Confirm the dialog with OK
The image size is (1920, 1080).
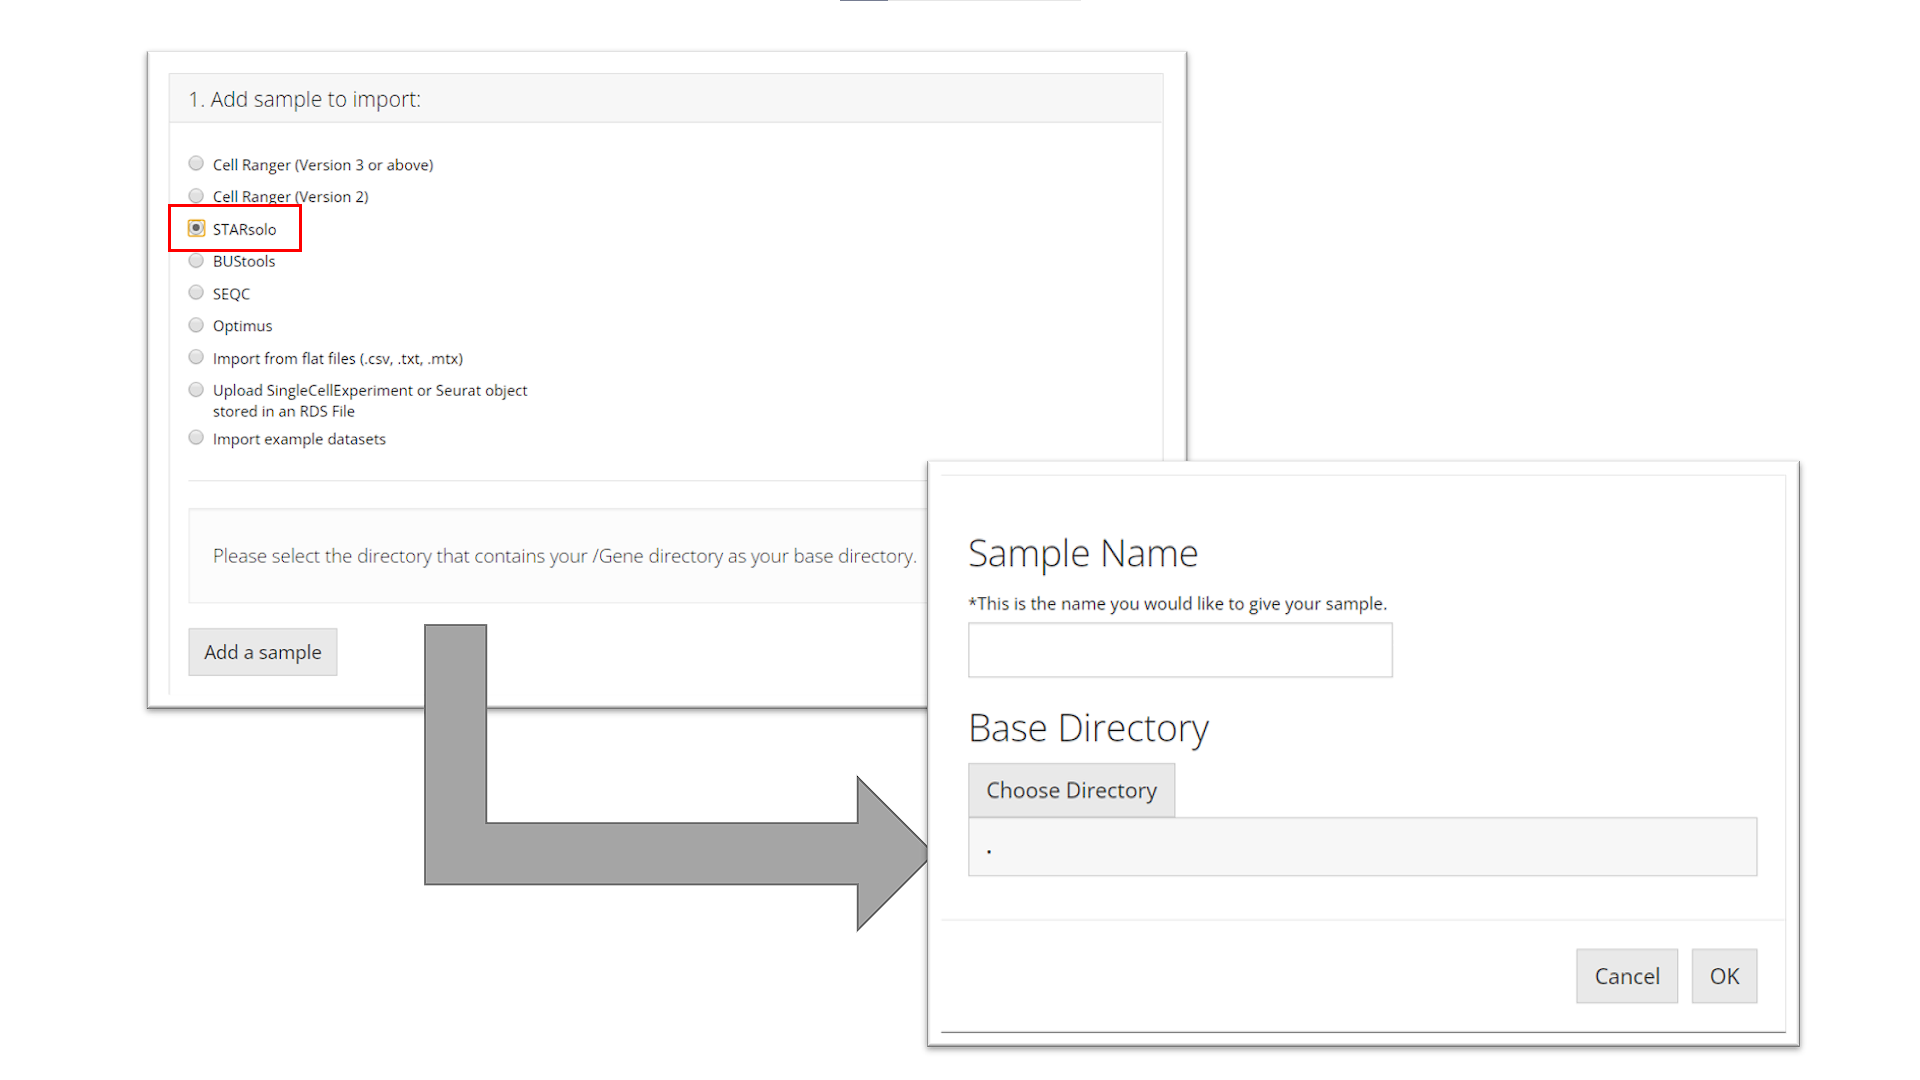(1723, 976)
